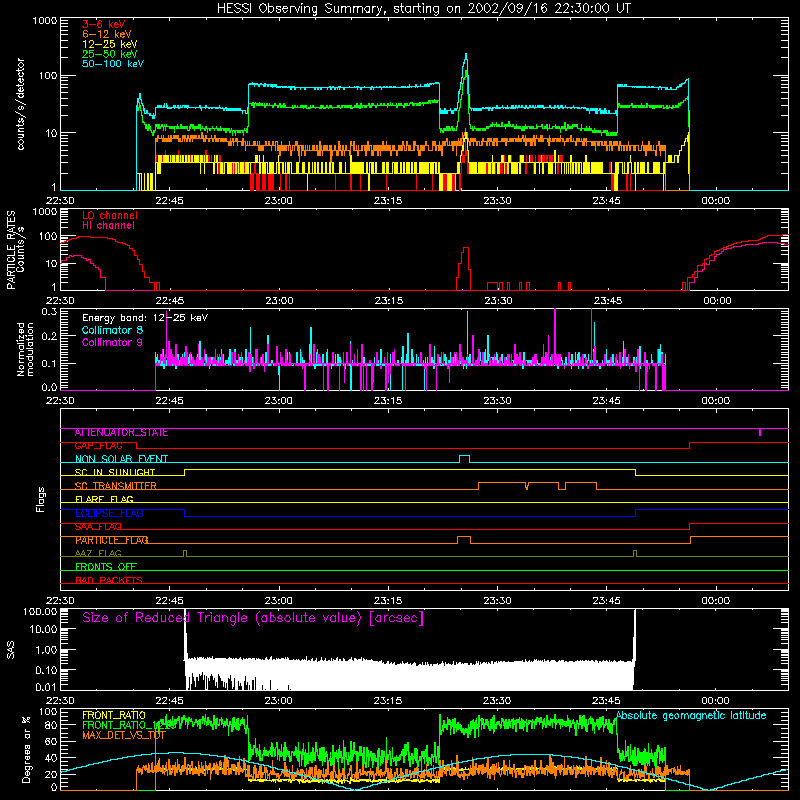The image size is (800, 800).
Task: Select the FLARE_FLAG label
Action: [104, 499]
